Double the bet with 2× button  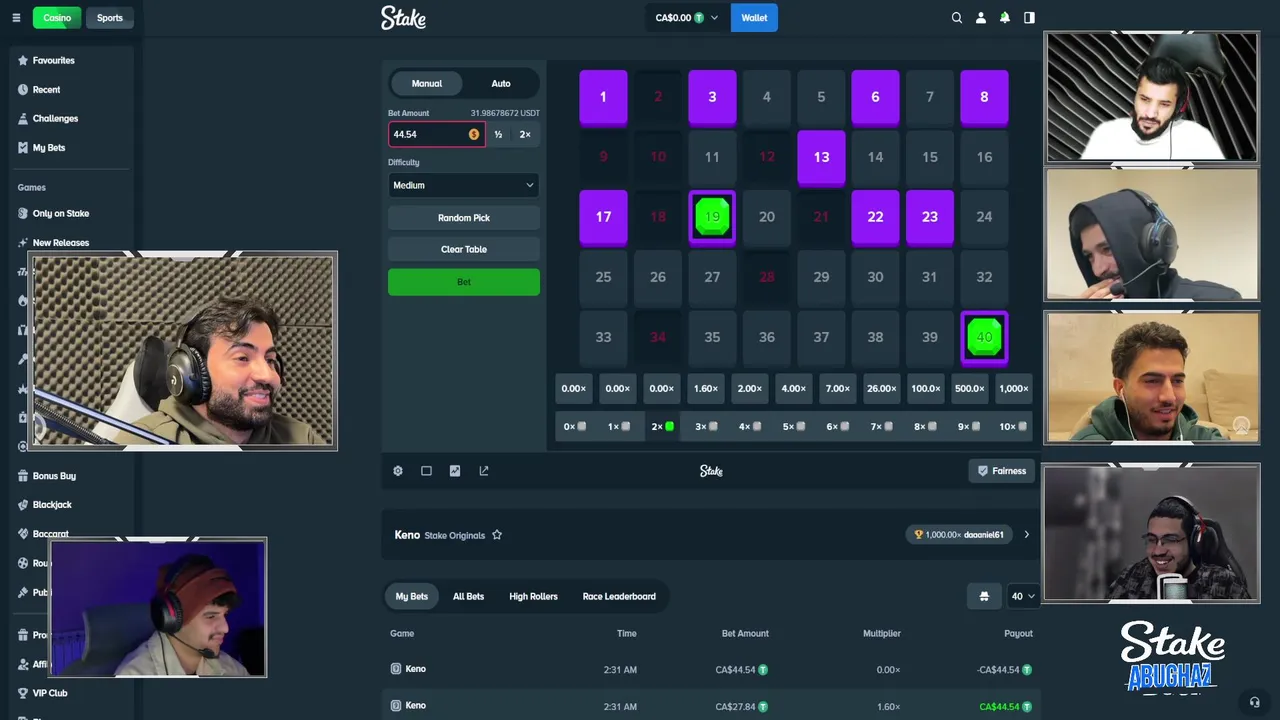[525, 134]
